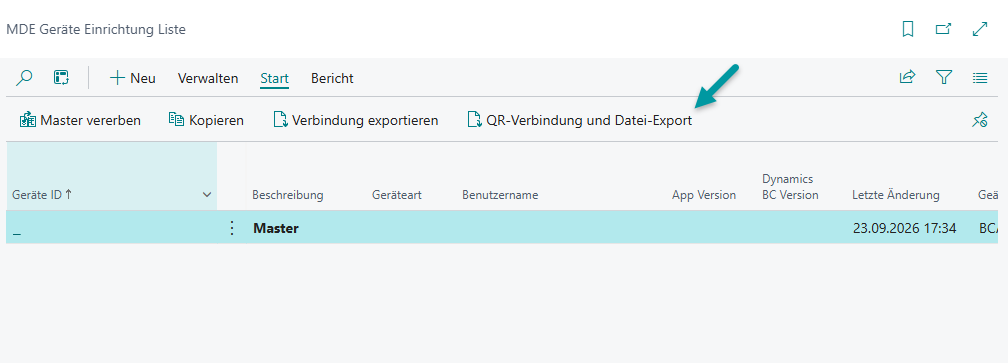Click the pin action bar icon
Viewport: 1008px width, 363px height.
click(x=980, y=120)
